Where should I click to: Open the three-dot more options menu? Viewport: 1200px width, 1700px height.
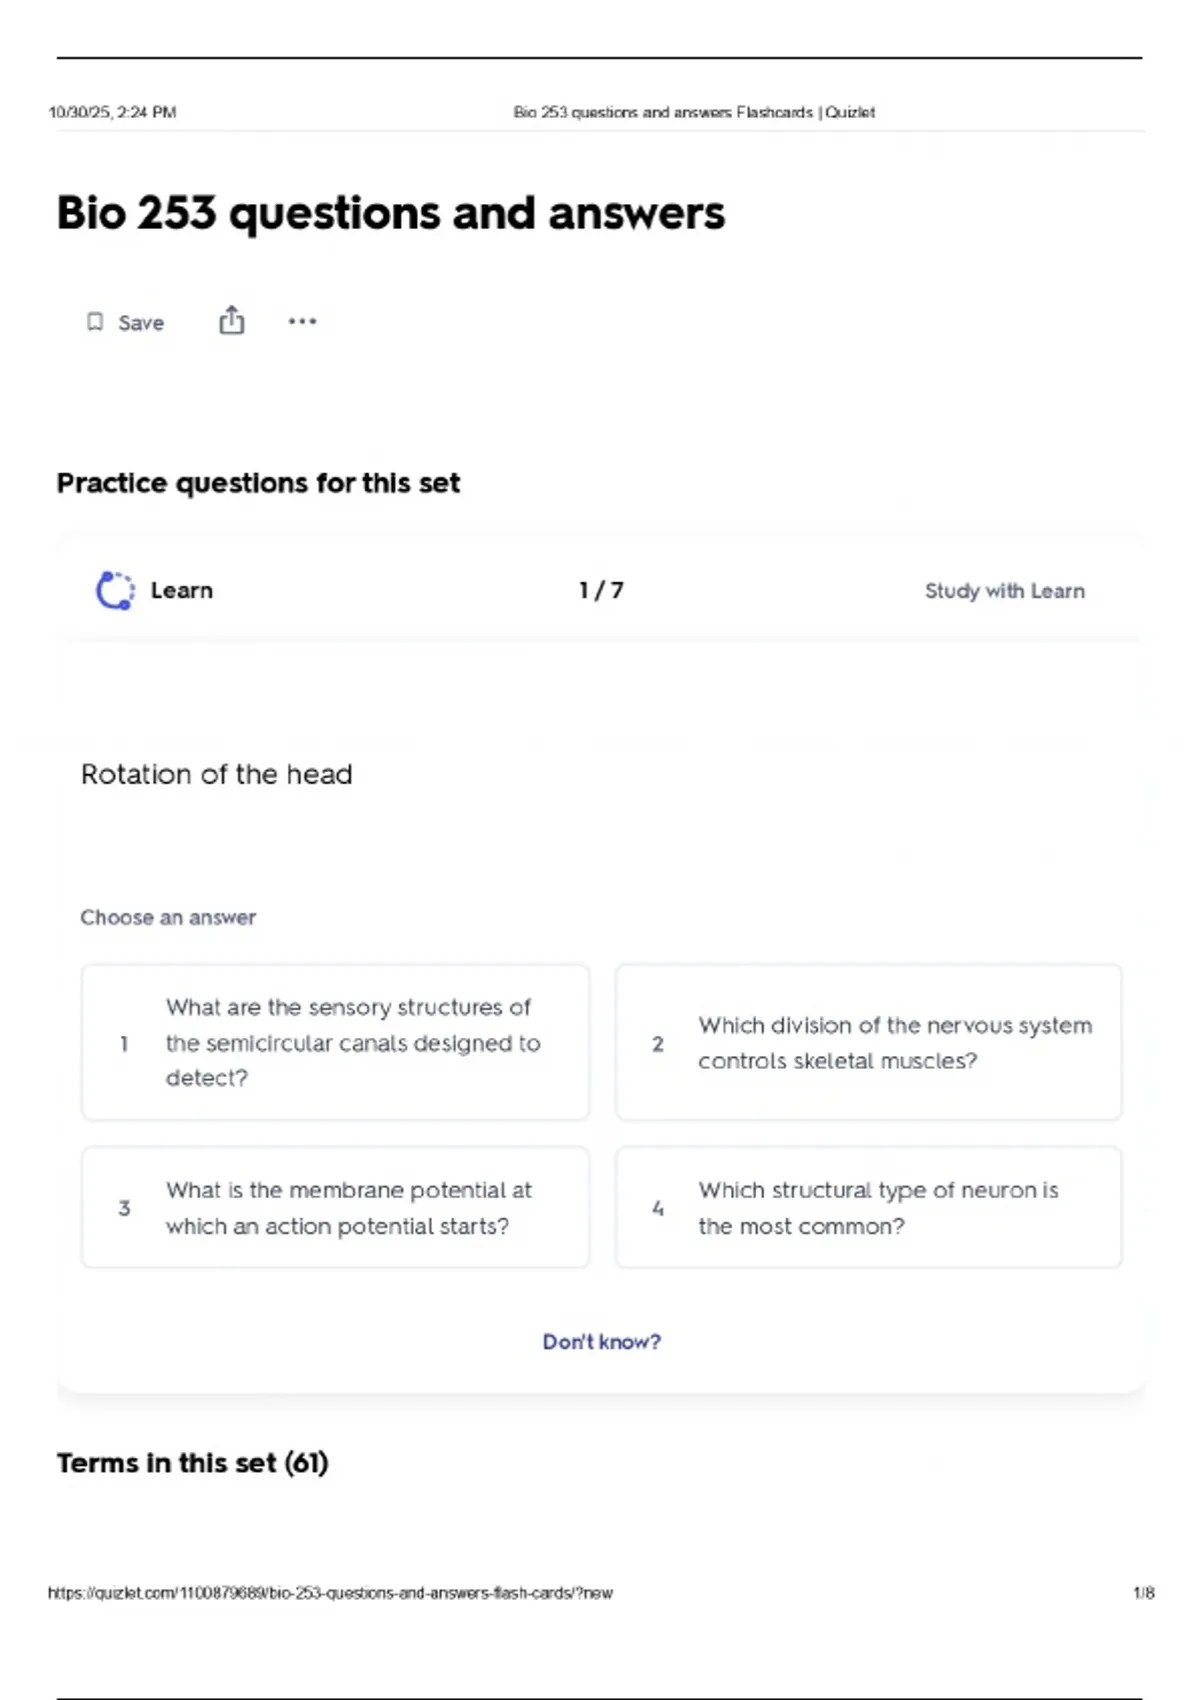tap(302, 321)
